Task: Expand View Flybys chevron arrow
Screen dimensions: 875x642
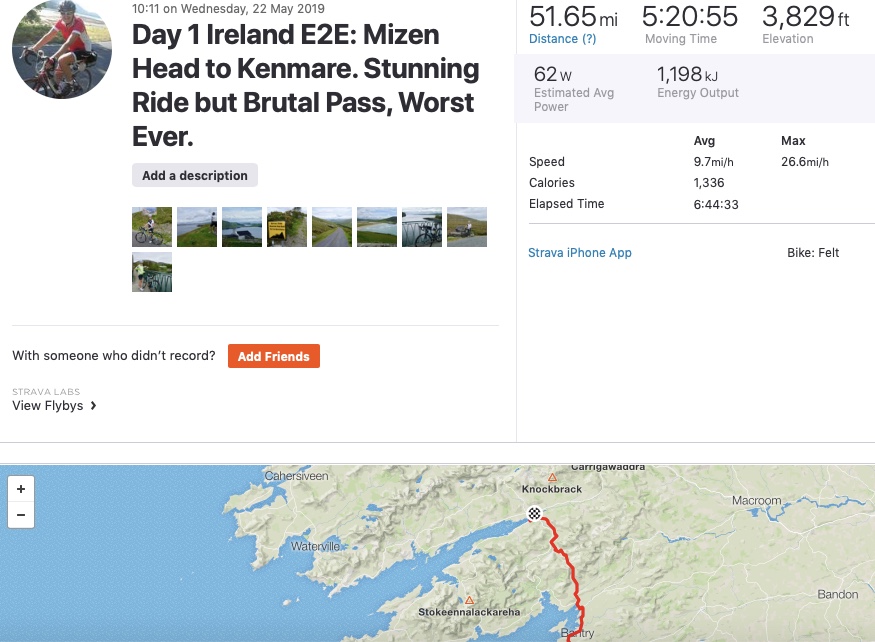Action: click(x=93, y=406)
